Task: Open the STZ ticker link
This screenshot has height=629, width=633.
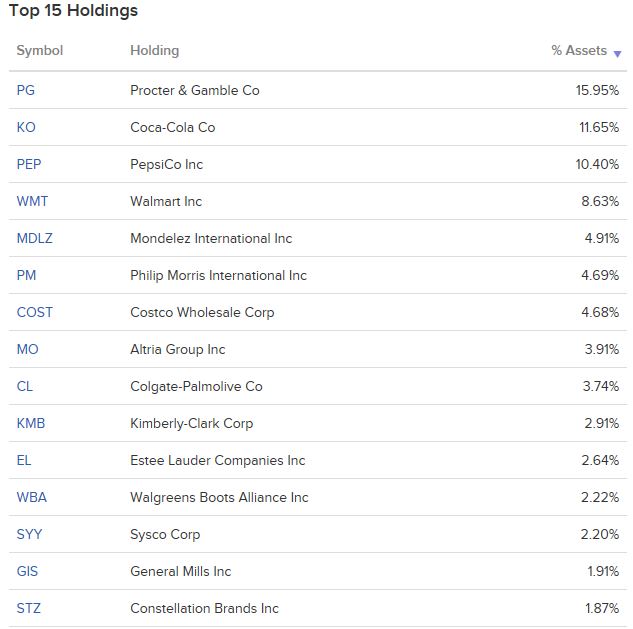Action: click(x=28, y=608)
